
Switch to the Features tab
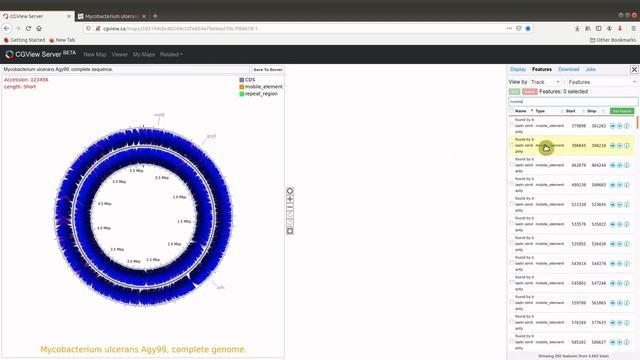pyautogui.click(x=542, y=69)
